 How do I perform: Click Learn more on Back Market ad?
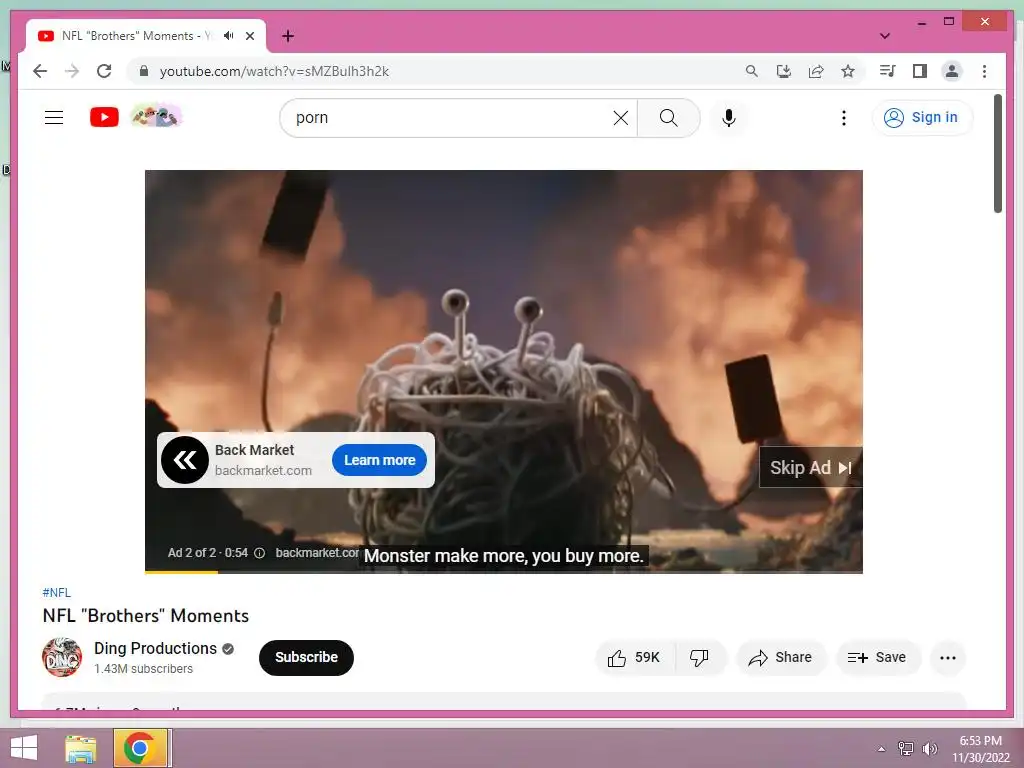pyautogui.click(x=379, y=460)
